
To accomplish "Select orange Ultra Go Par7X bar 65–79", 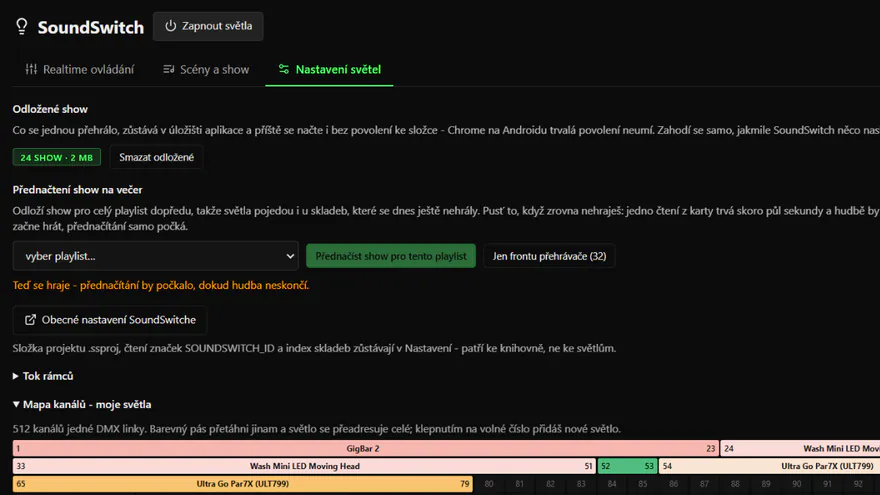I will (x=242, y=484).
